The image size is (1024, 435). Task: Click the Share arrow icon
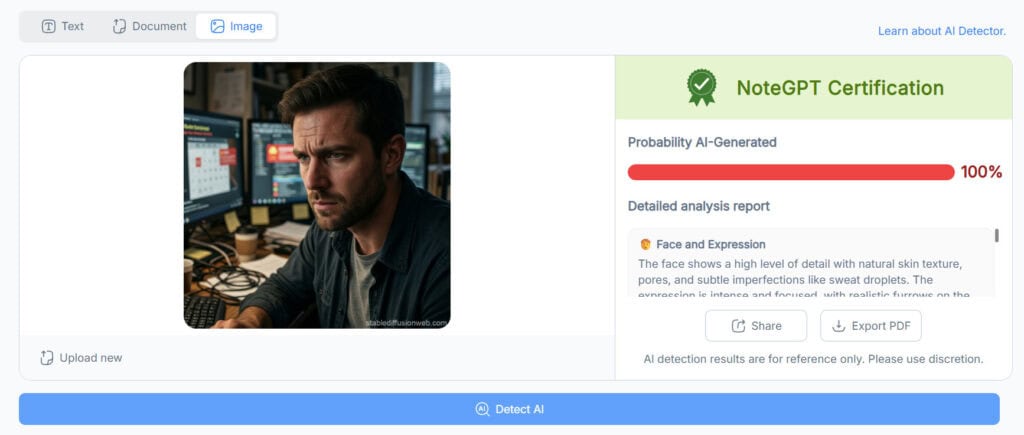click(739, 326)
